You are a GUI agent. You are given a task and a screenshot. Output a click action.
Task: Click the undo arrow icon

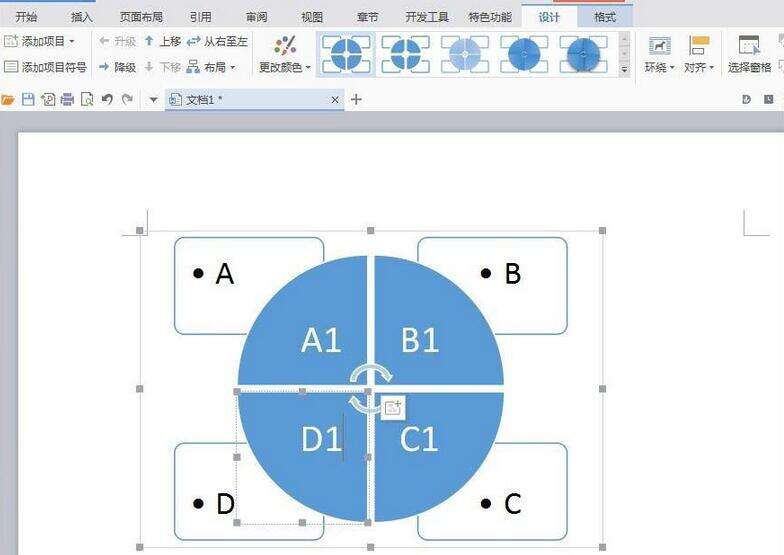(x=107, y=100)
